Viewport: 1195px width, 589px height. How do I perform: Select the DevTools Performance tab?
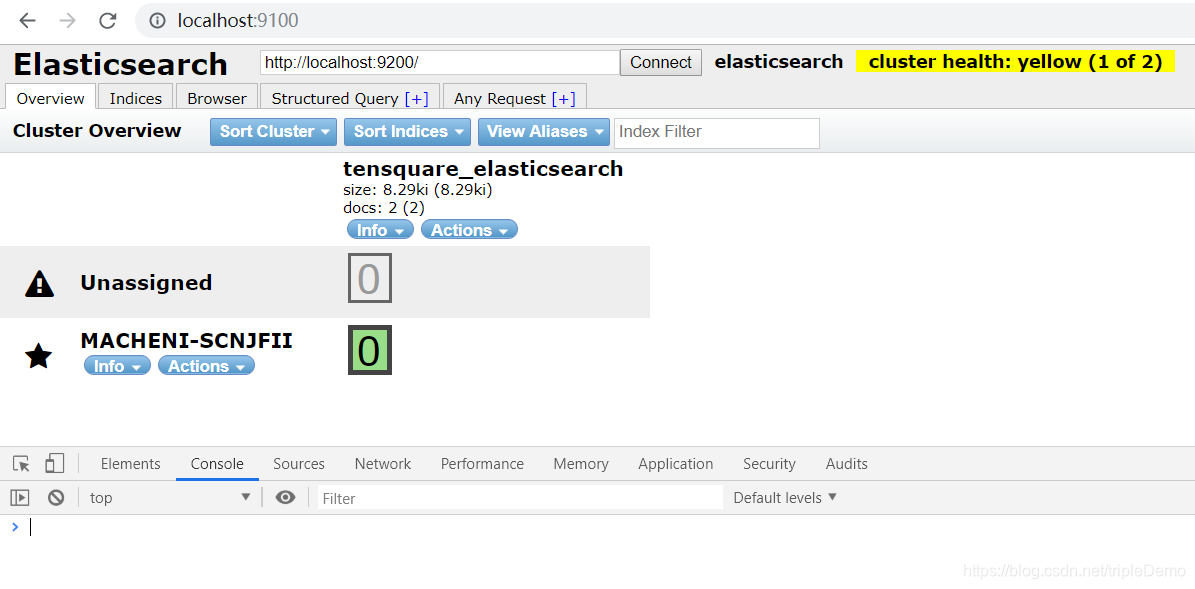click(482, 463)
